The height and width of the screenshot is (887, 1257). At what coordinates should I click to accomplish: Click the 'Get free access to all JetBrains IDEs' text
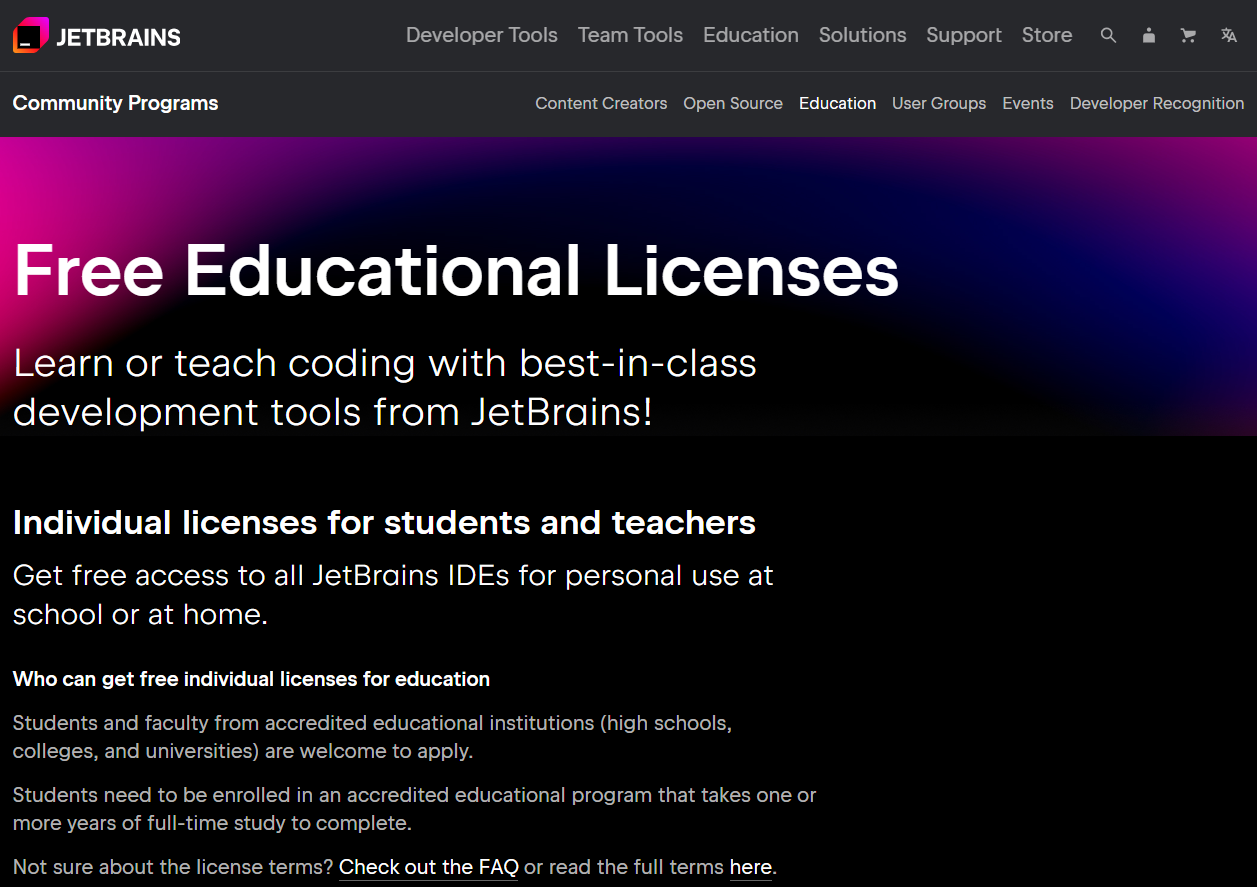point(393,595)
